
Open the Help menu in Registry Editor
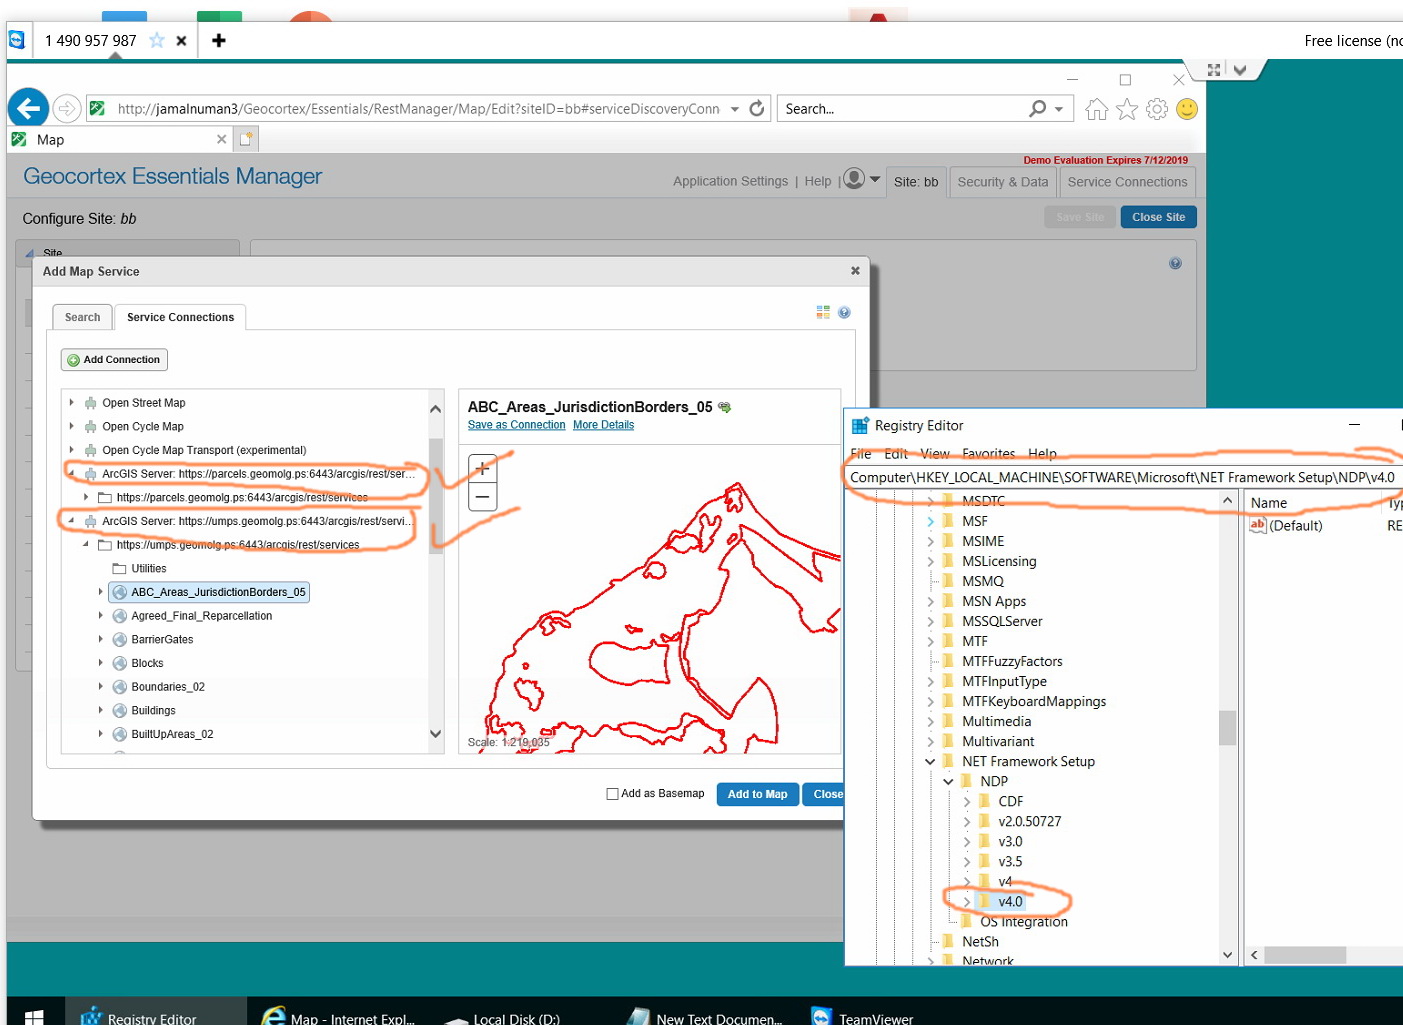[1042, 454]
